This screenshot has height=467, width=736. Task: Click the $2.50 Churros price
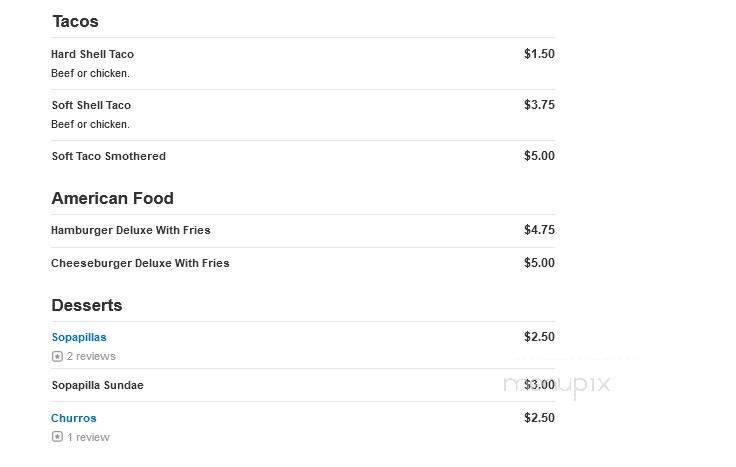539,417
